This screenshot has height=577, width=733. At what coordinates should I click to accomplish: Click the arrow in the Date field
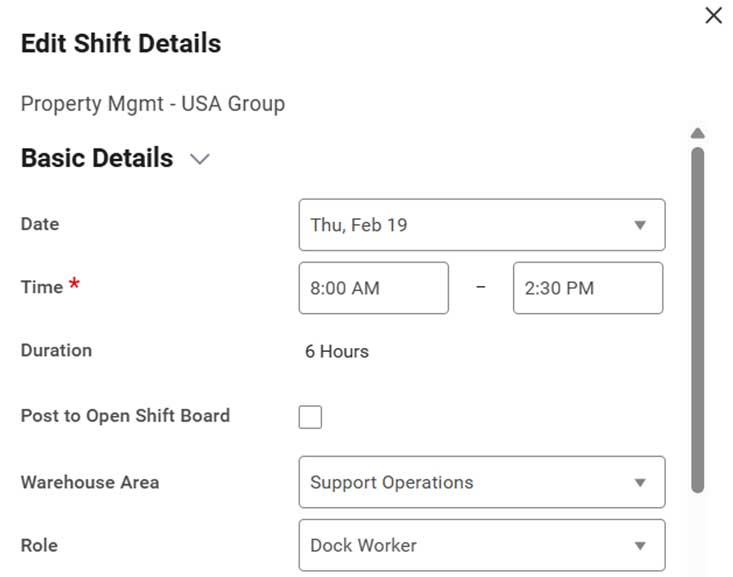coord(640,225)
